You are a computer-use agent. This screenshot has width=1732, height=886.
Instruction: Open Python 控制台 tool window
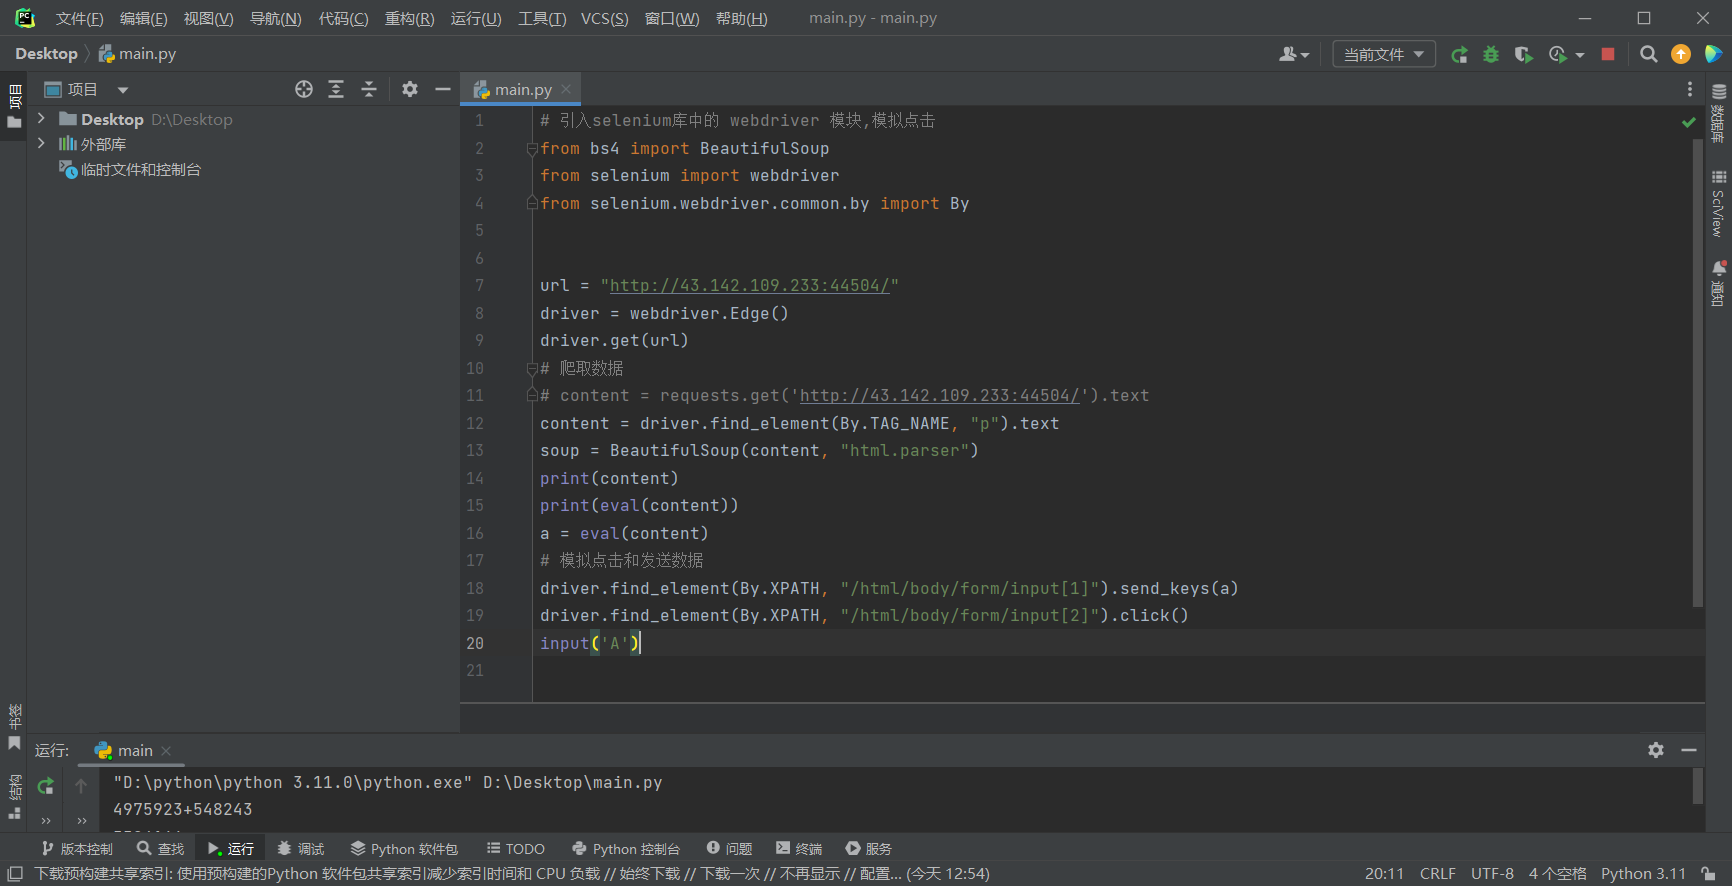(626, 848)
